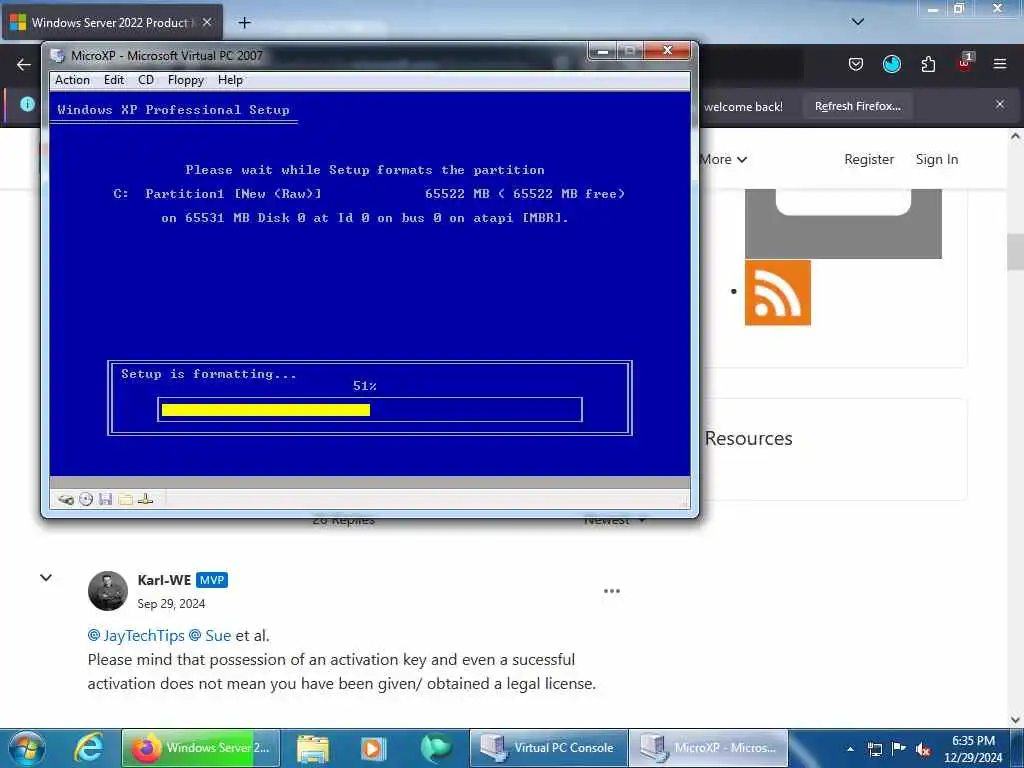The height and width of the screenshot is (768, 1024).
Task: Open the Edit menu in Virtual PC
Action: tap(114, 80)
